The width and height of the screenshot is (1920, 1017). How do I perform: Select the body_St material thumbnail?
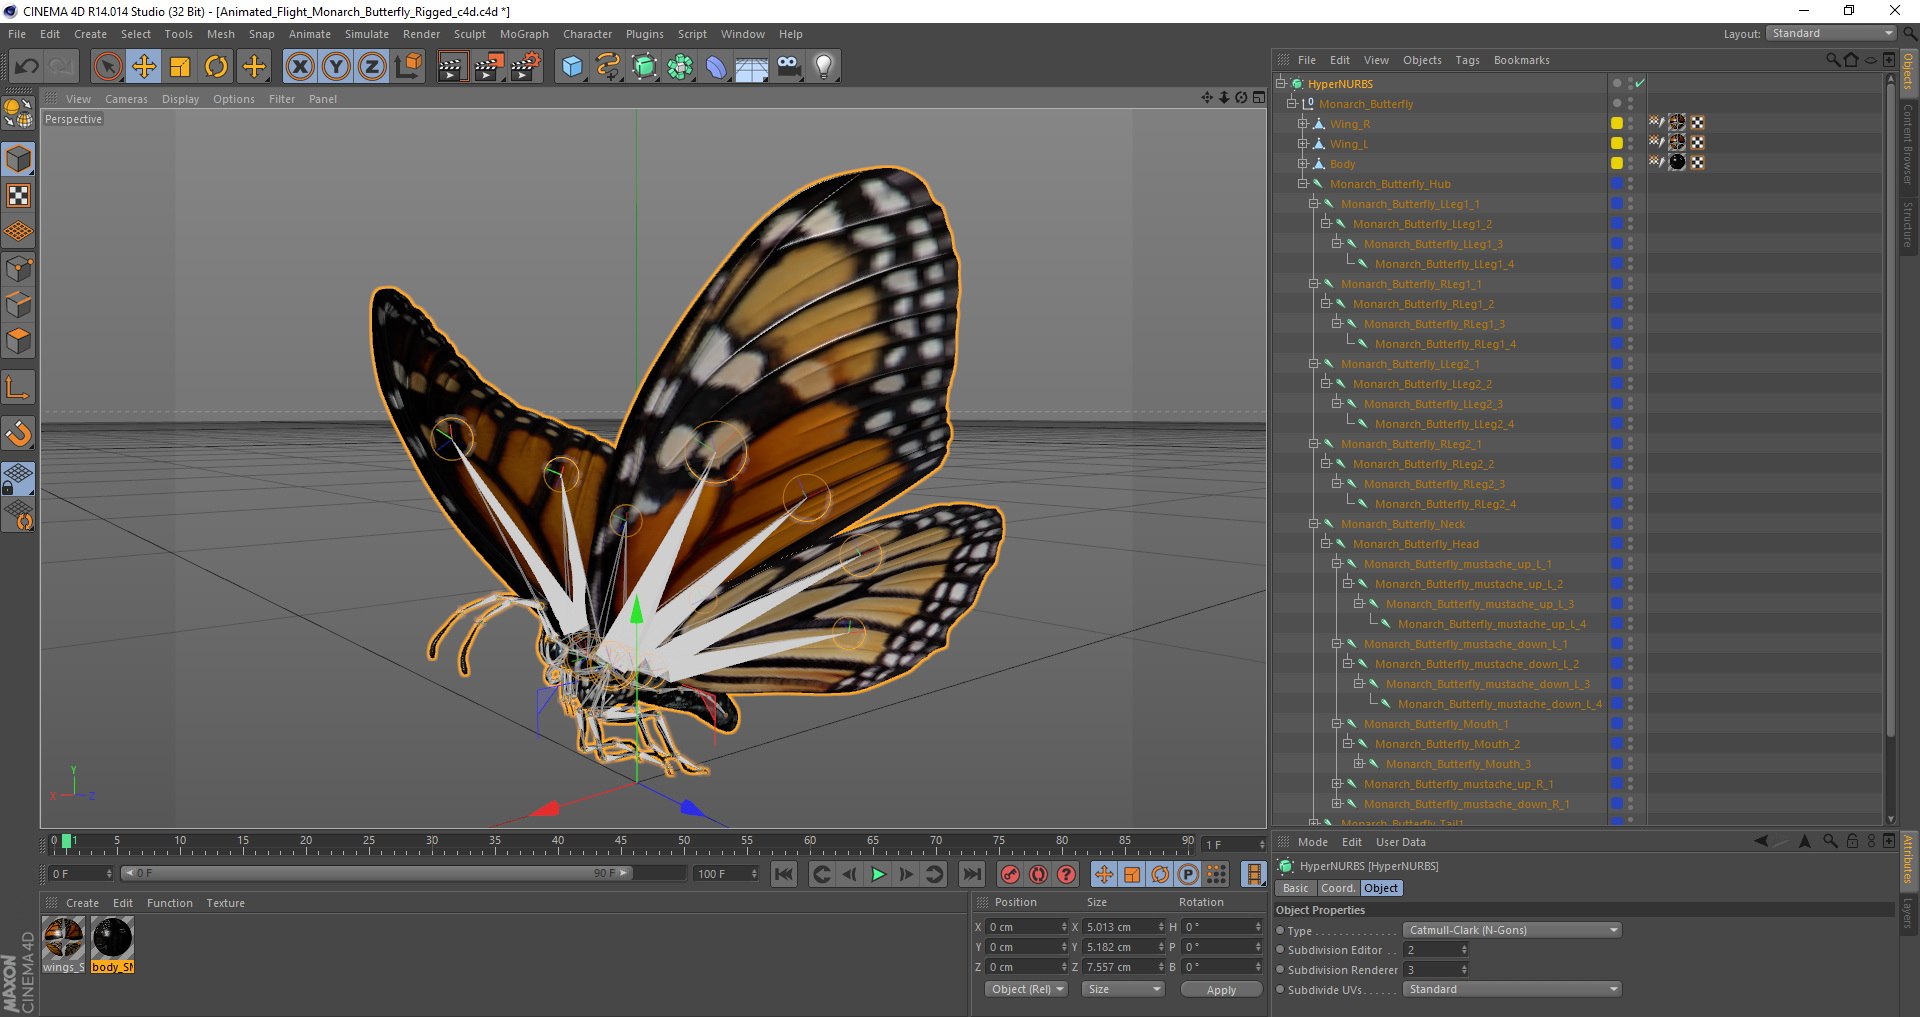112,939
